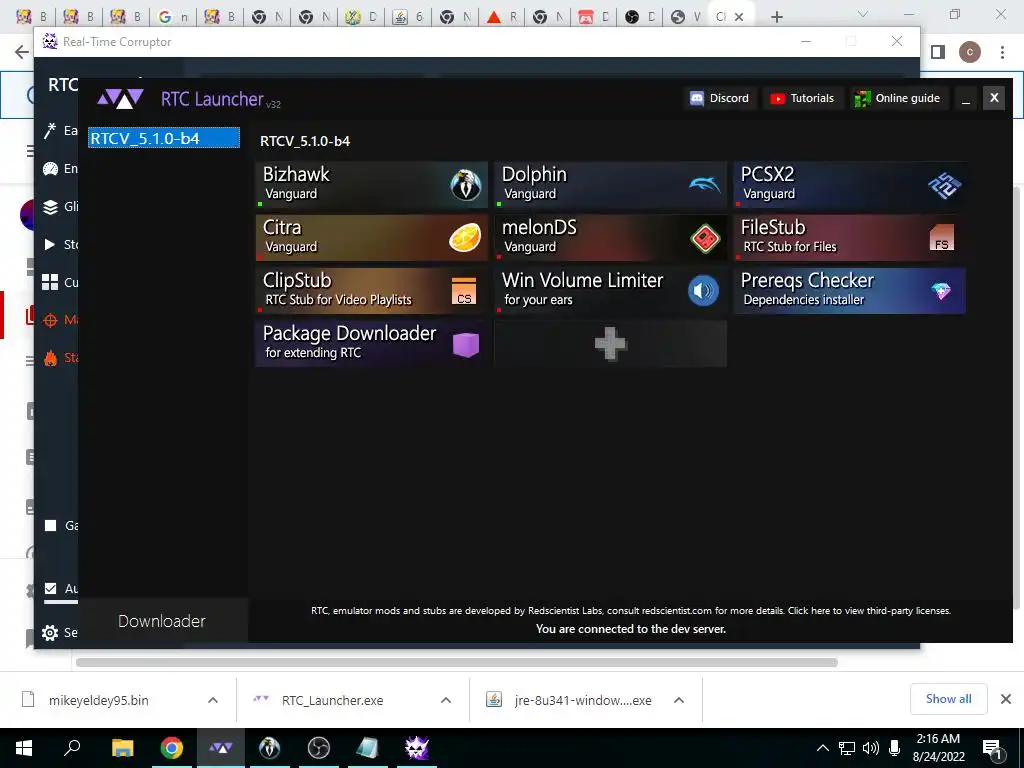
Task: Open File Explorer from taskbar
Action: [122, 748]
